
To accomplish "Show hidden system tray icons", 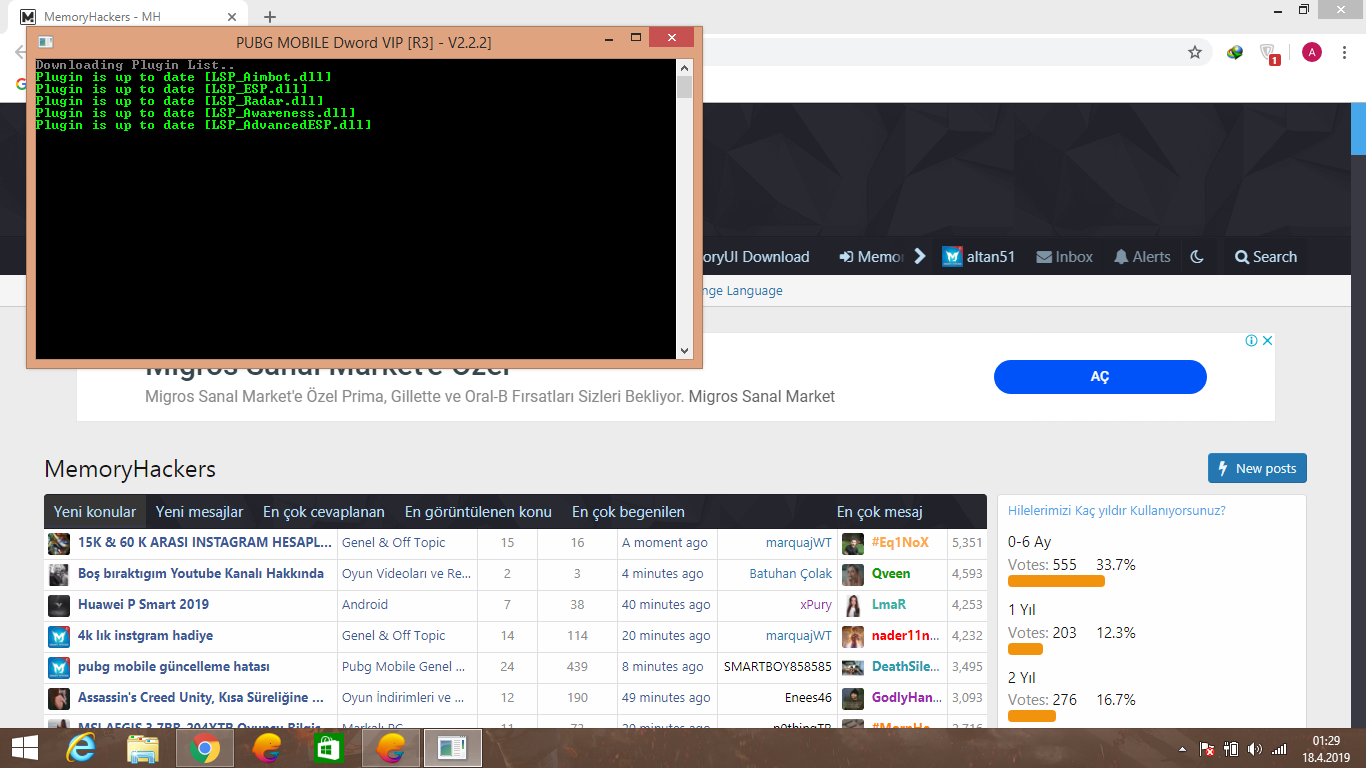I will coord(1183,749).
